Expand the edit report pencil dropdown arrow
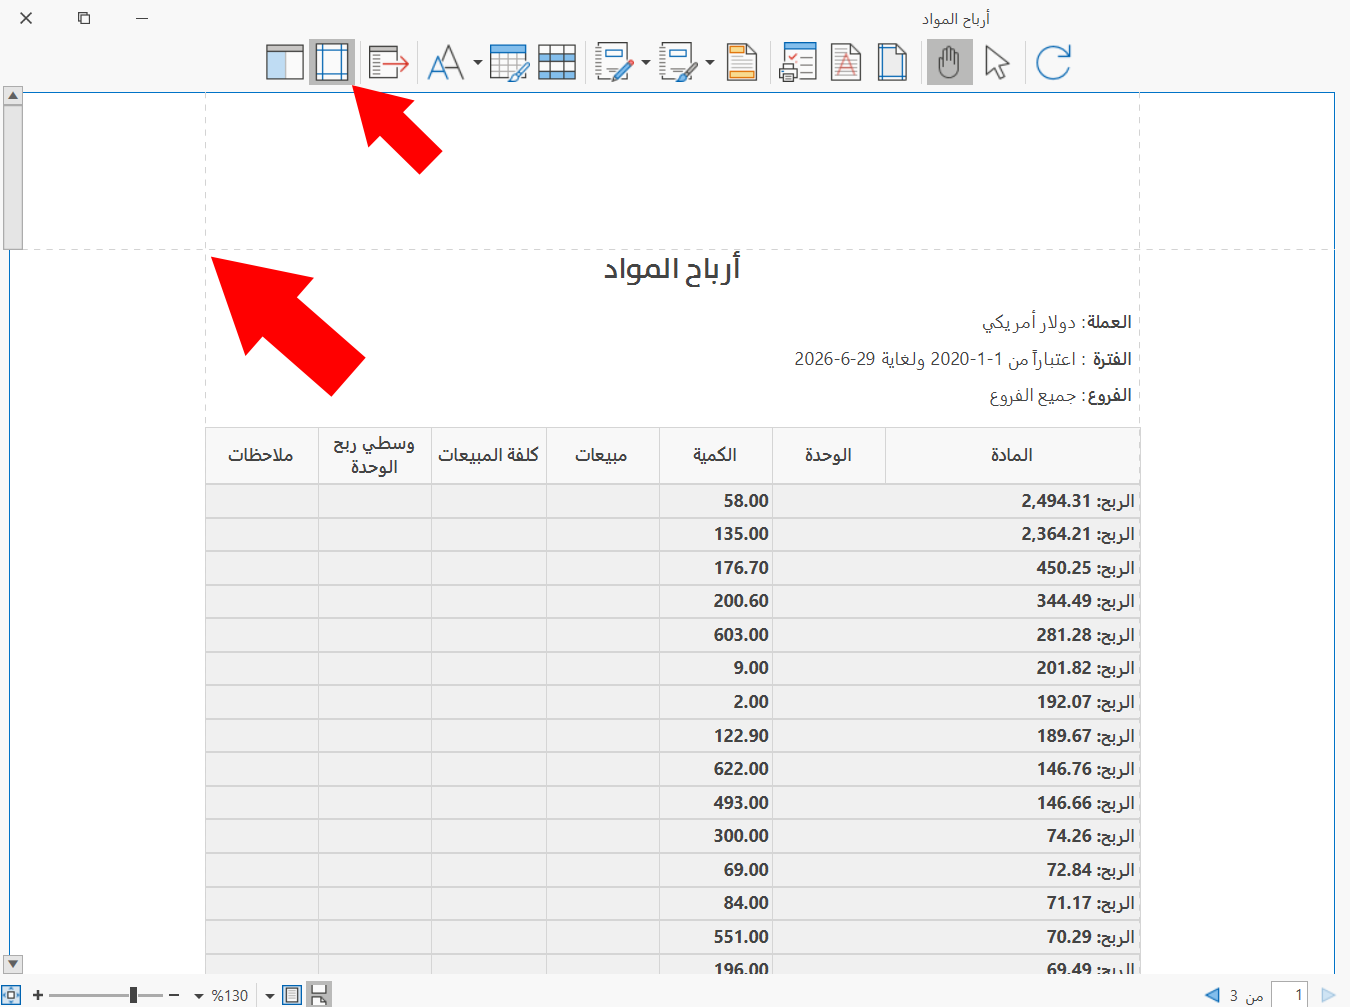This screenshot has width=1350, height=1007. pyautogui.click(x=646, y=63)
